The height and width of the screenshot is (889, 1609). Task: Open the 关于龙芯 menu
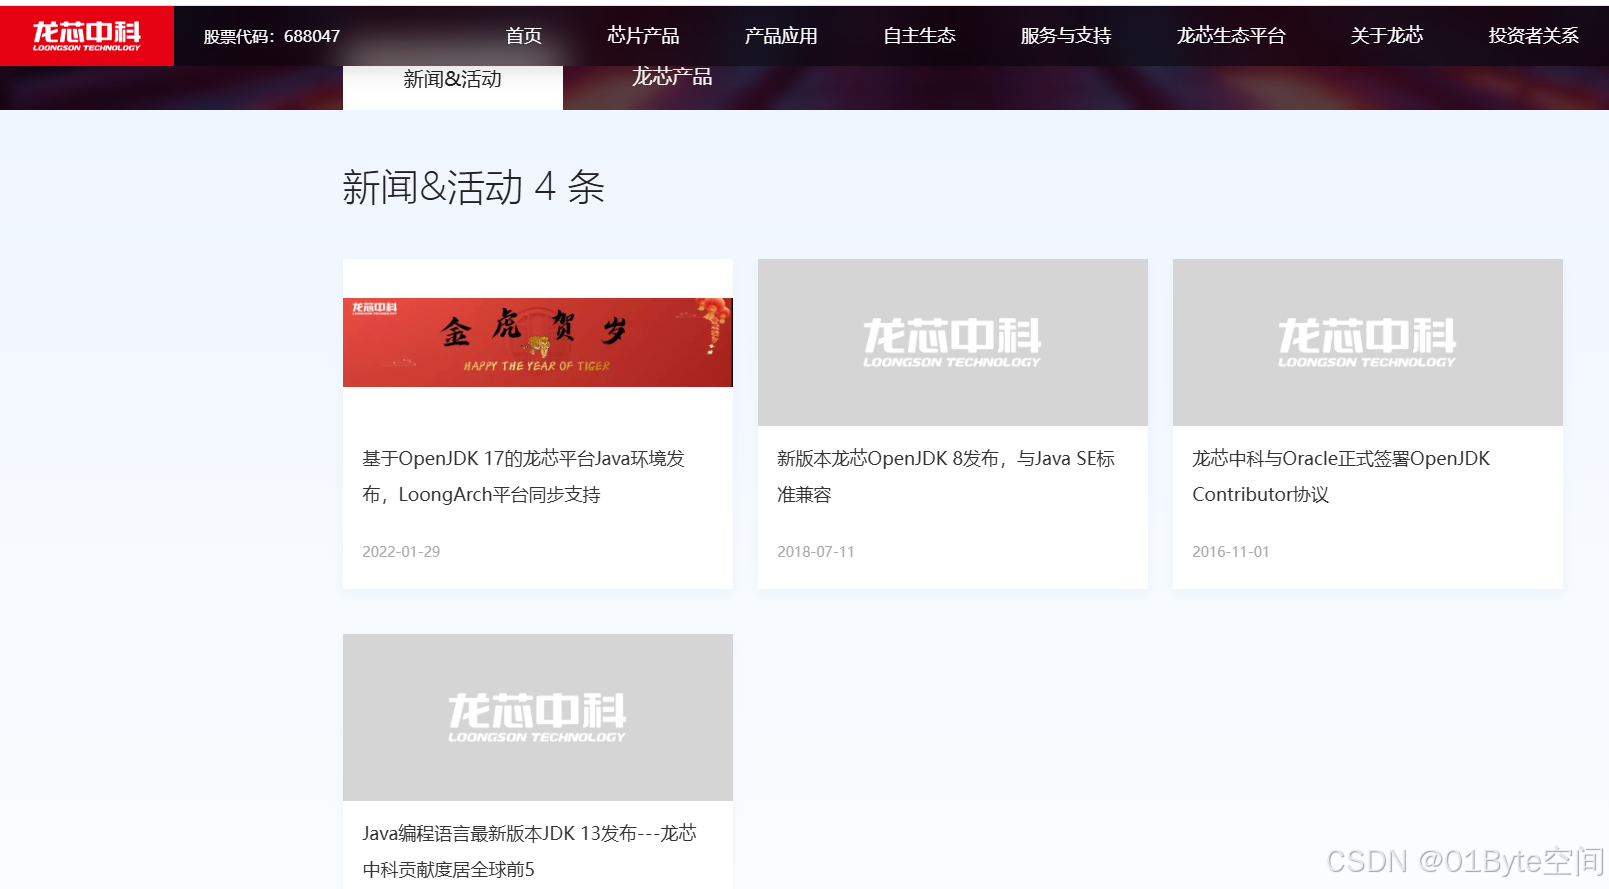click(1387, 36)
